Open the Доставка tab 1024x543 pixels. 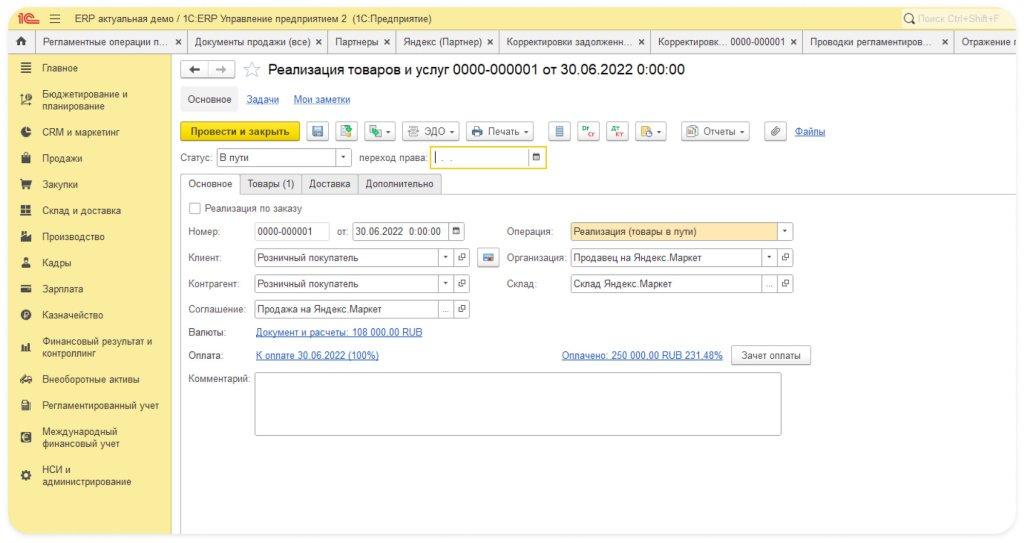click(x=330, y=184)
